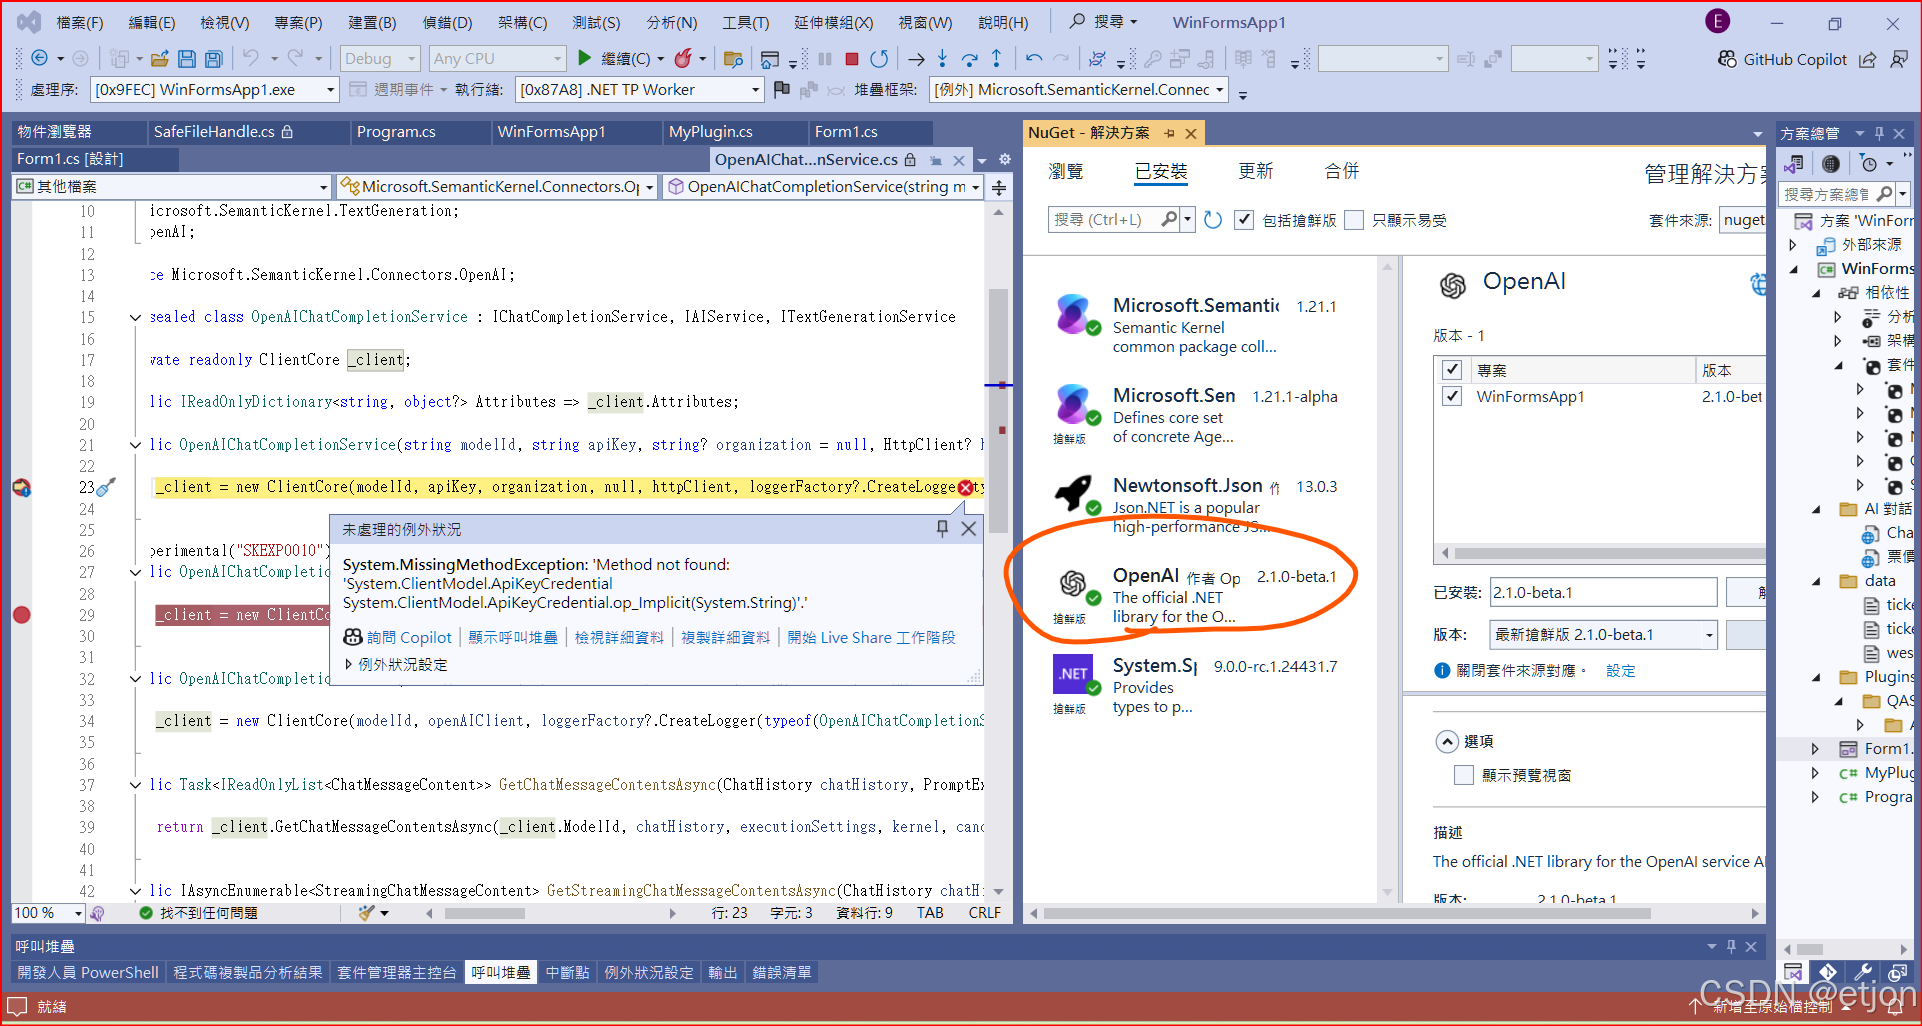This screenshot has width=1922, height=1026.
Task: Click the Step Out up-arrow icon
Action: point(996,59)
